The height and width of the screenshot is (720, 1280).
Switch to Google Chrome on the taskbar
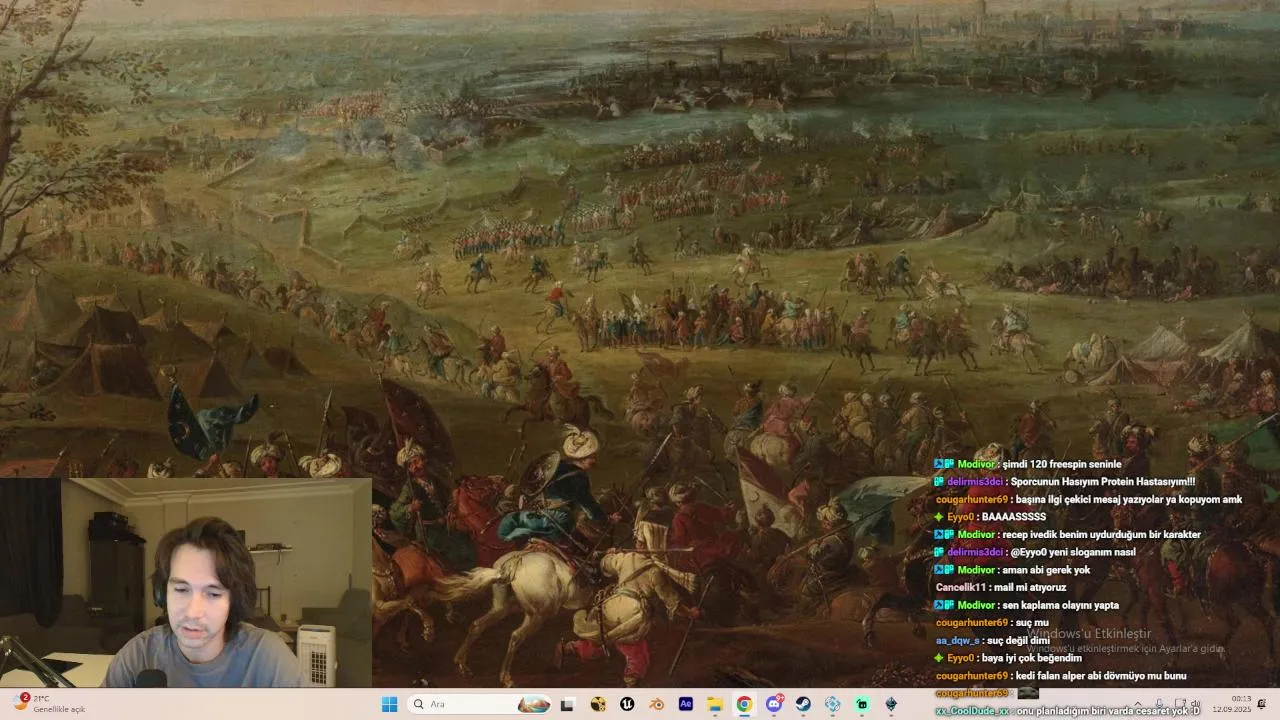744,704
